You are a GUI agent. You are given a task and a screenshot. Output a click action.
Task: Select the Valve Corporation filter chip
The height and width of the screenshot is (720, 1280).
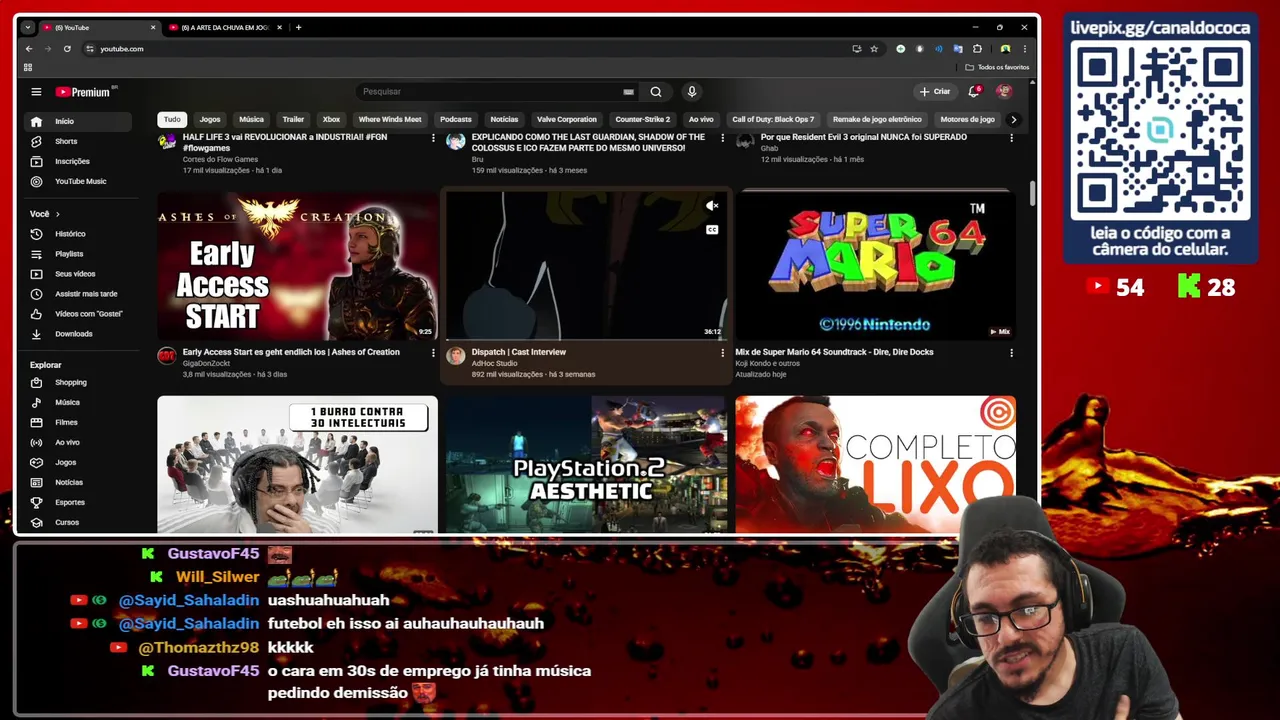(567, 120)
